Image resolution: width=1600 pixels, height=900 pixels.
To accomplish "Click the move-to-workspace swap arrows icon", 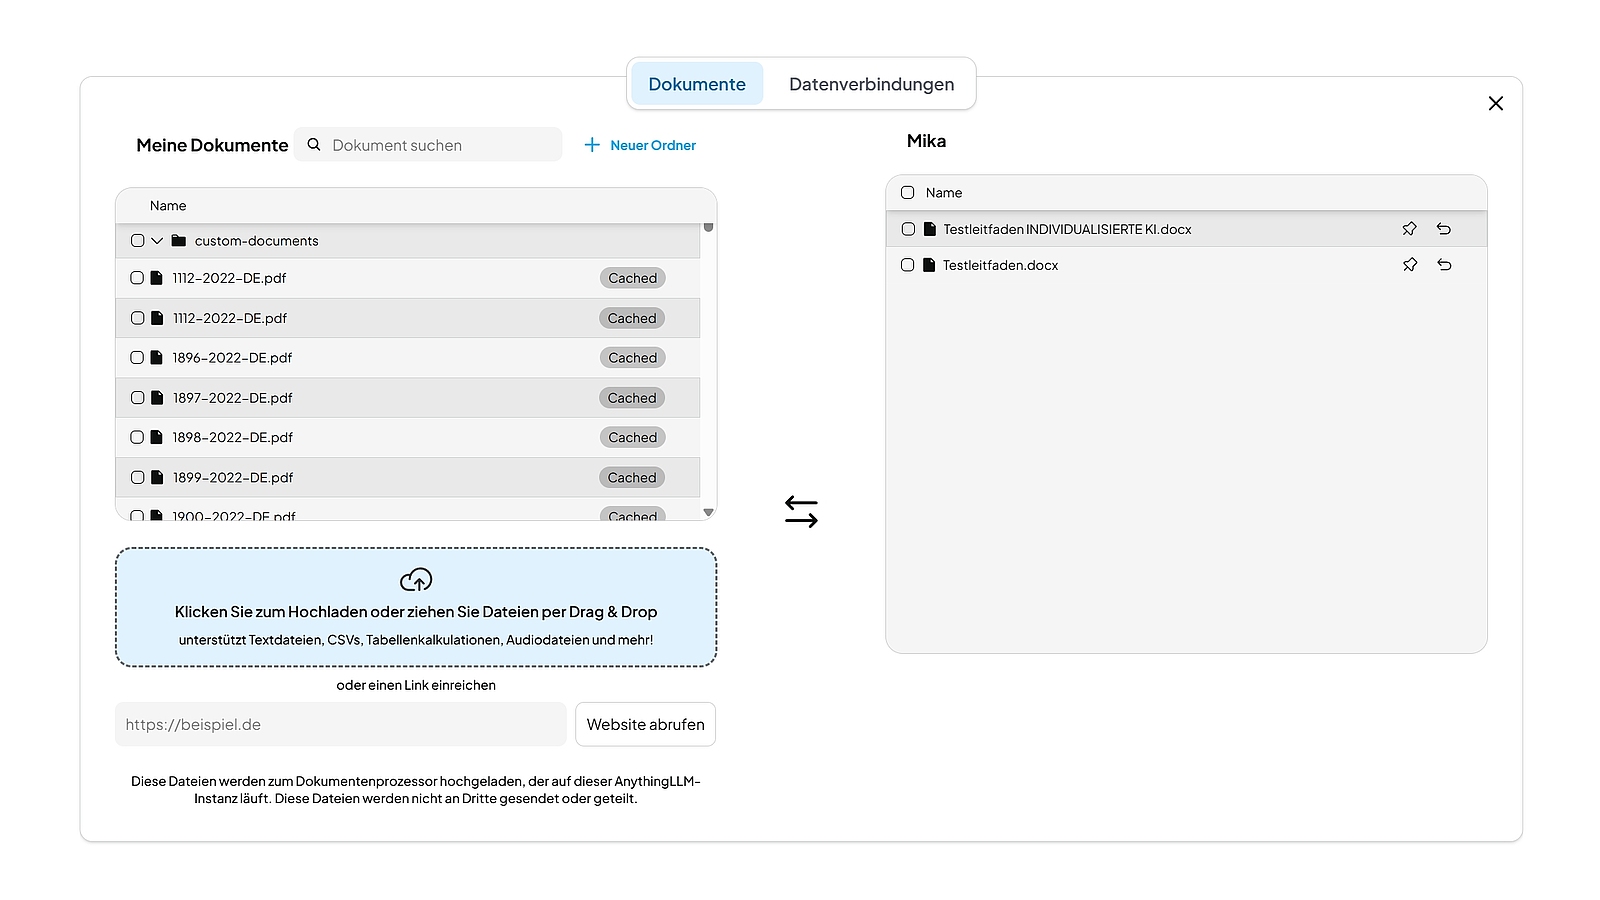I will 801,511.
